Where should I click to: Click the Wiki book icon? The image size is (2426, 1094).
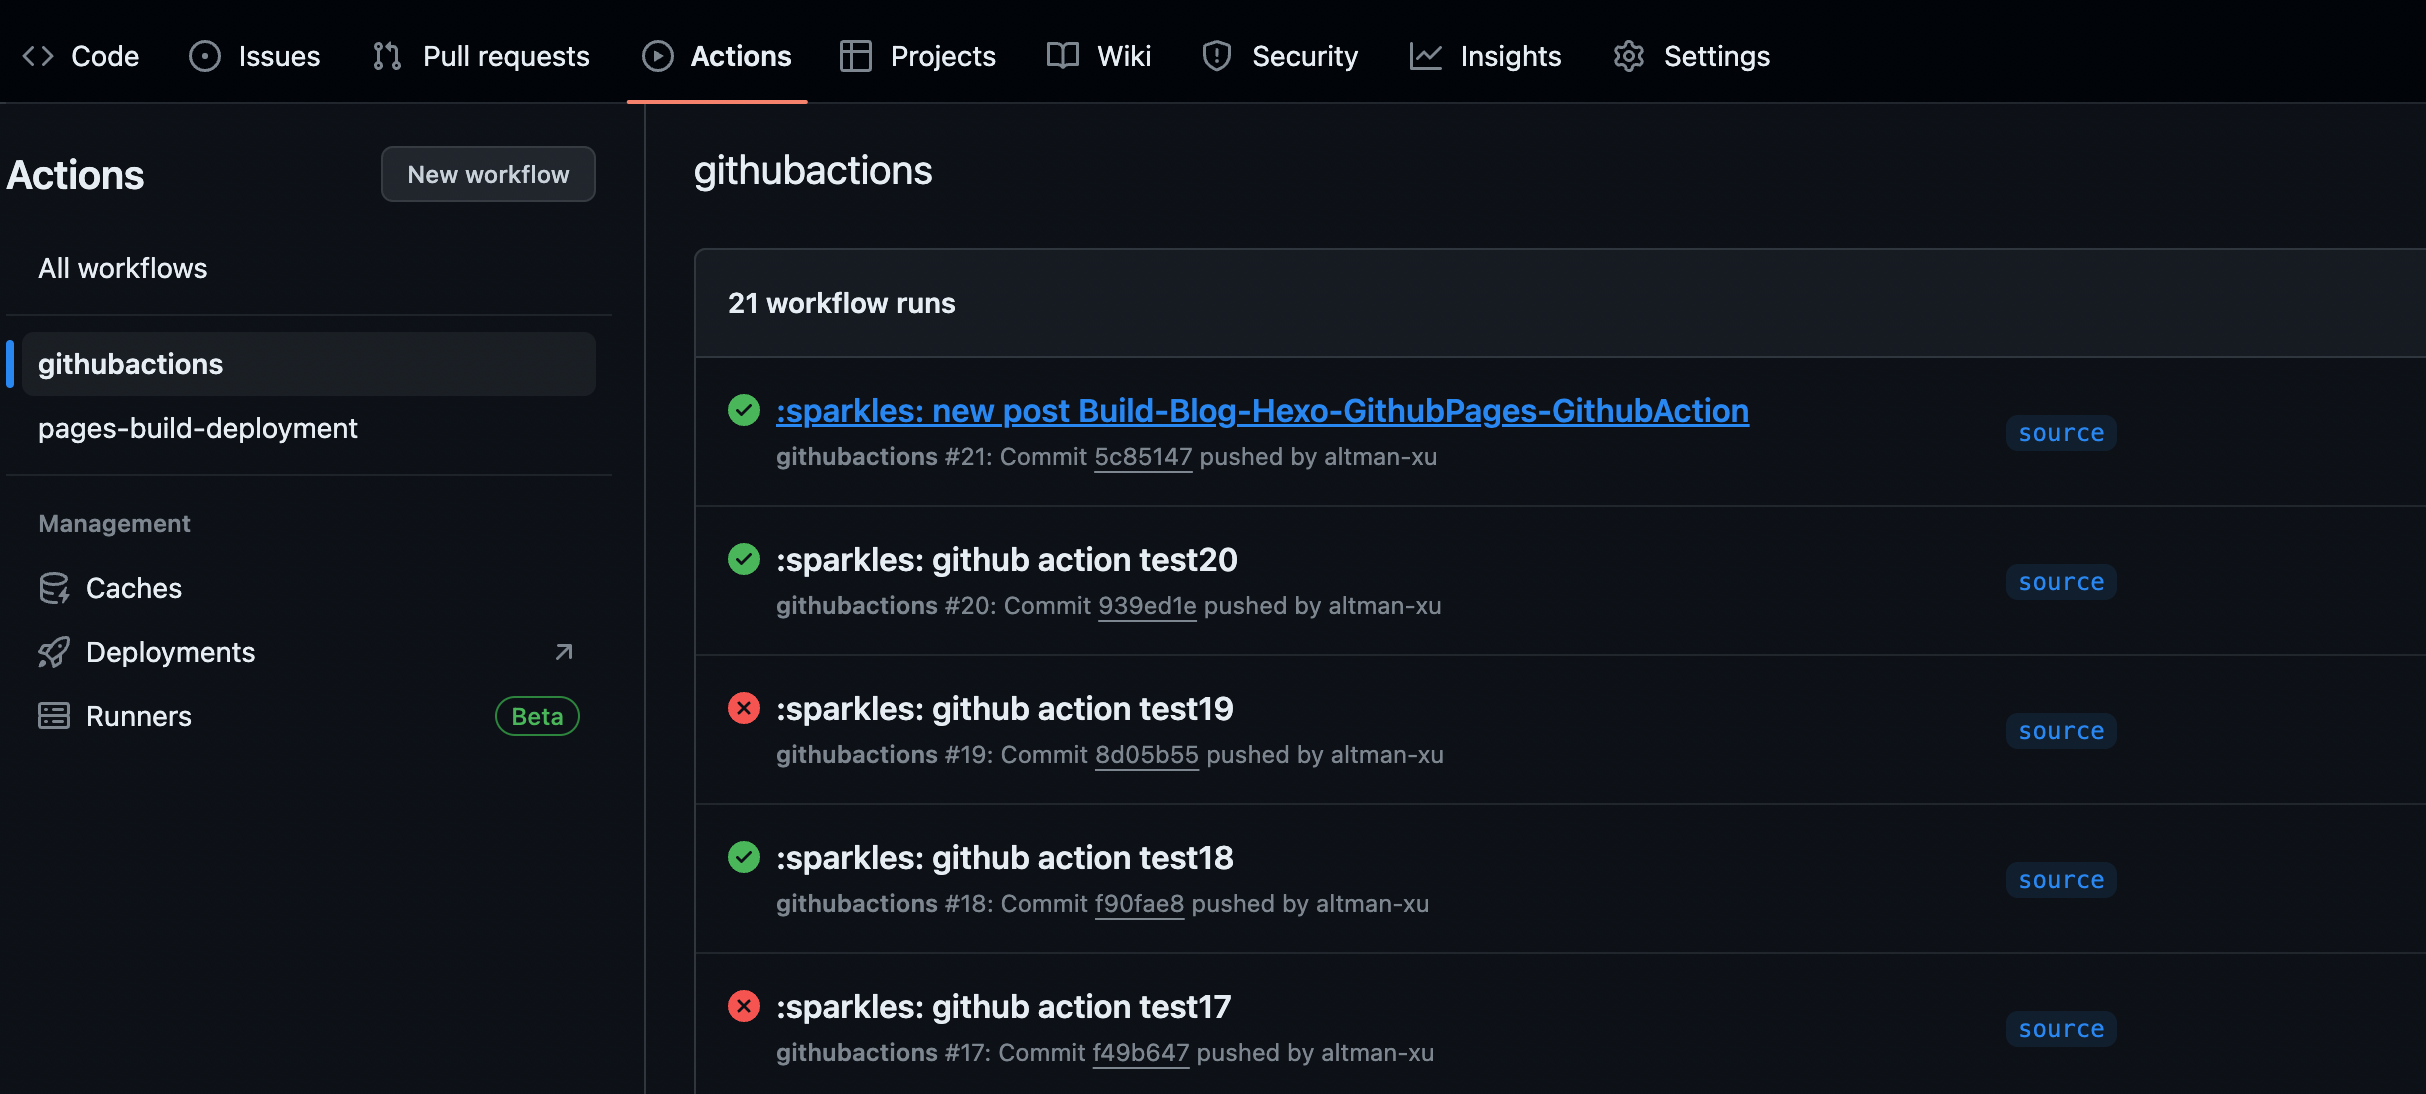(x=1062, y=56)
